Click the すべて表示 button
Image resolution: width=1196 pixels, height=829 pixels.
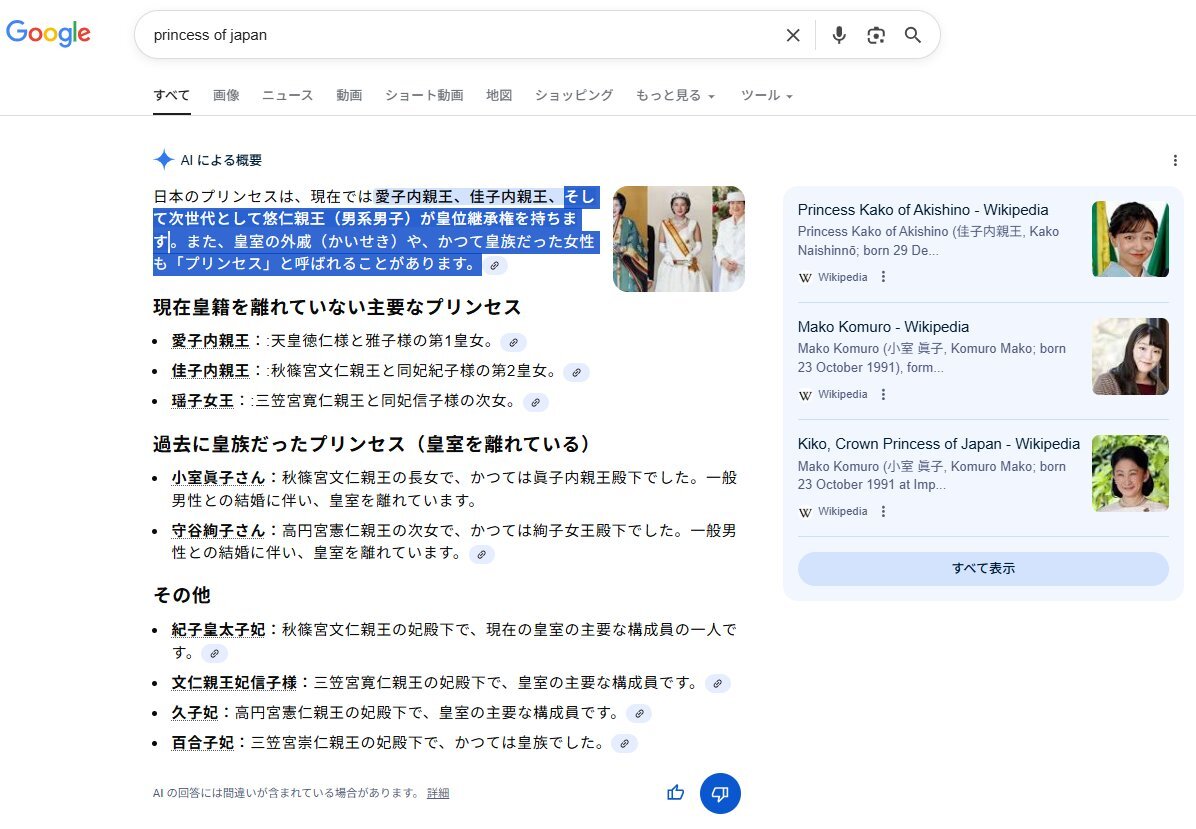(x=983, y=568)
